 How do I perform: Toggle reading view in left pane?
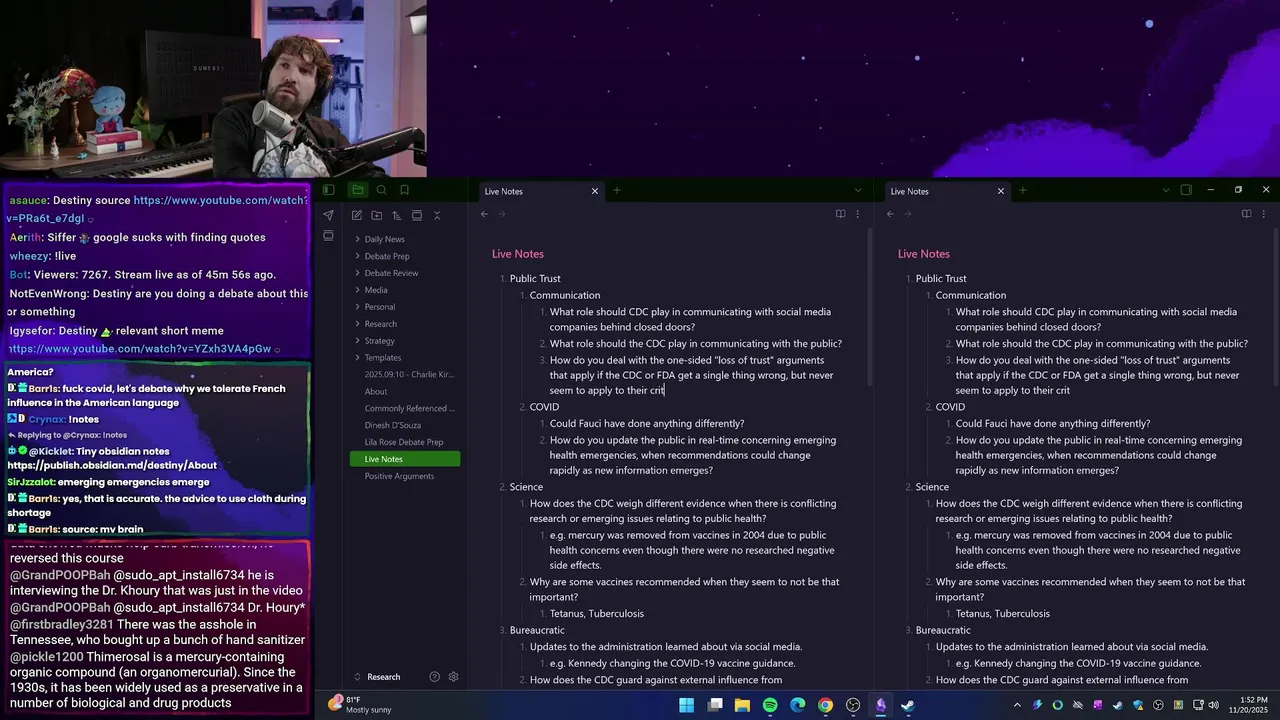coord(840,214)
